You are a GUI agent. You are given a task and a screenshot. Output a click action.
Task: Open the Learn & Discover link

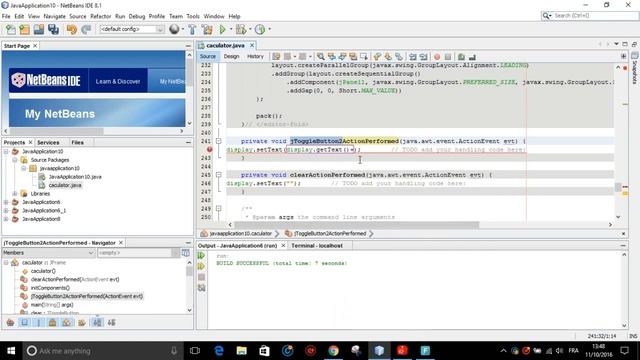(118, 81)
